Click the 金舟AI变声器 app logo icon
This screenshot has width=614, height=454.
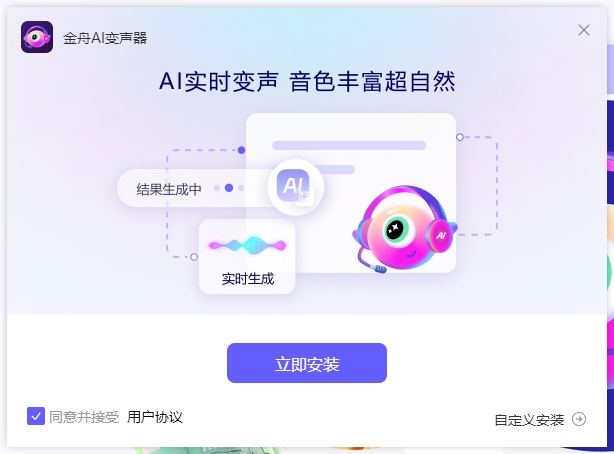pyautogui.click(x=37, y=37)
